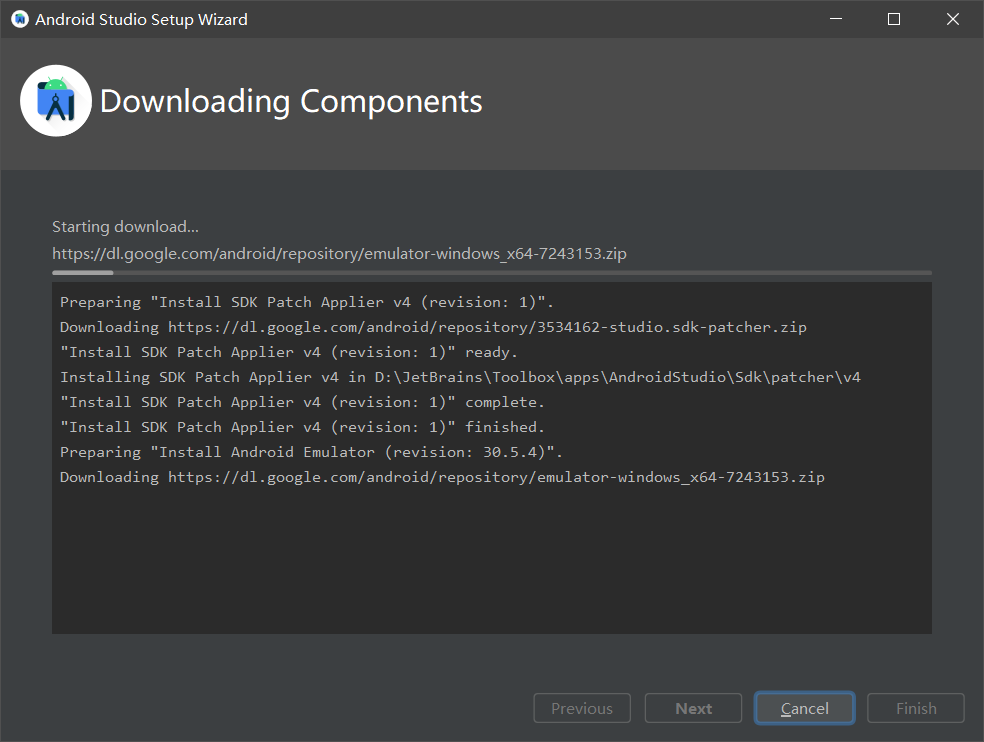Click the Starting download status text
Screen dimensions: 984x742
tap(124, 226)
